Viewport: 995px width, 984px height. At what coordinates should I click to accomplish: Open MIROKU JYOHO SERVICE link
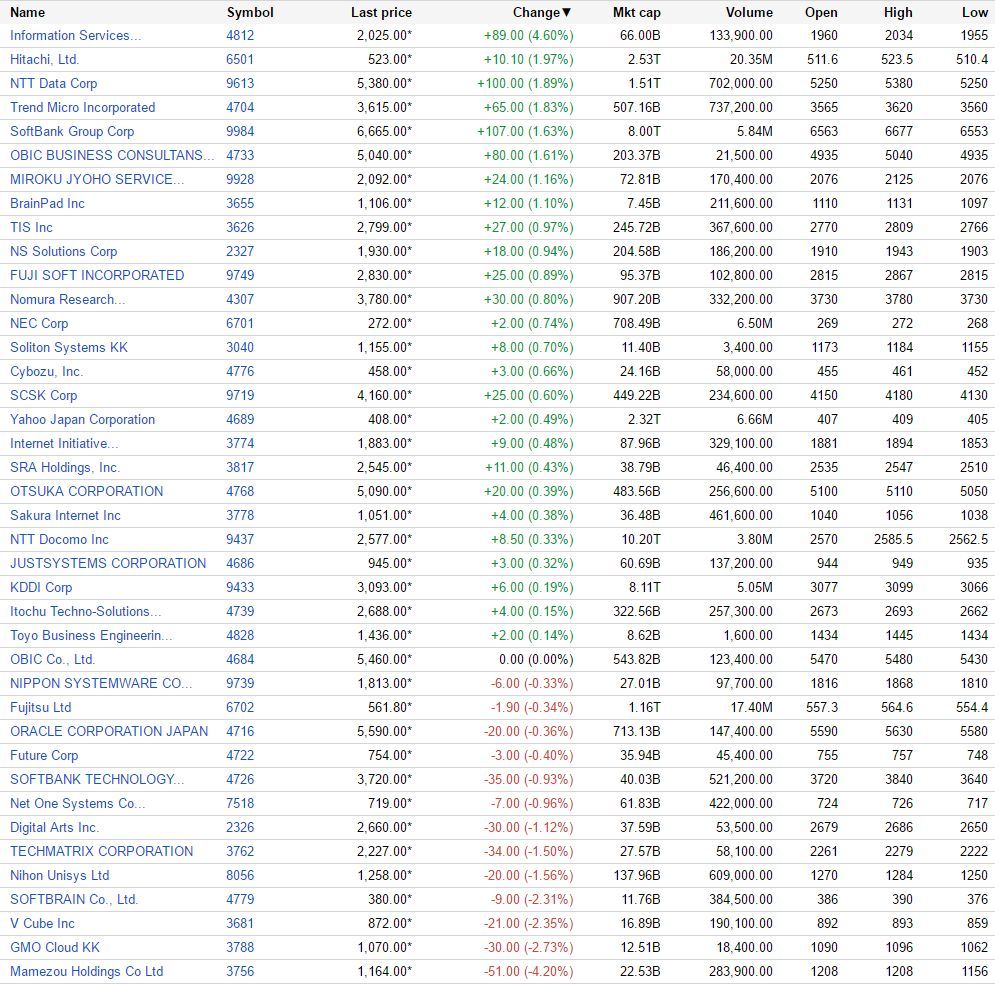97,180
